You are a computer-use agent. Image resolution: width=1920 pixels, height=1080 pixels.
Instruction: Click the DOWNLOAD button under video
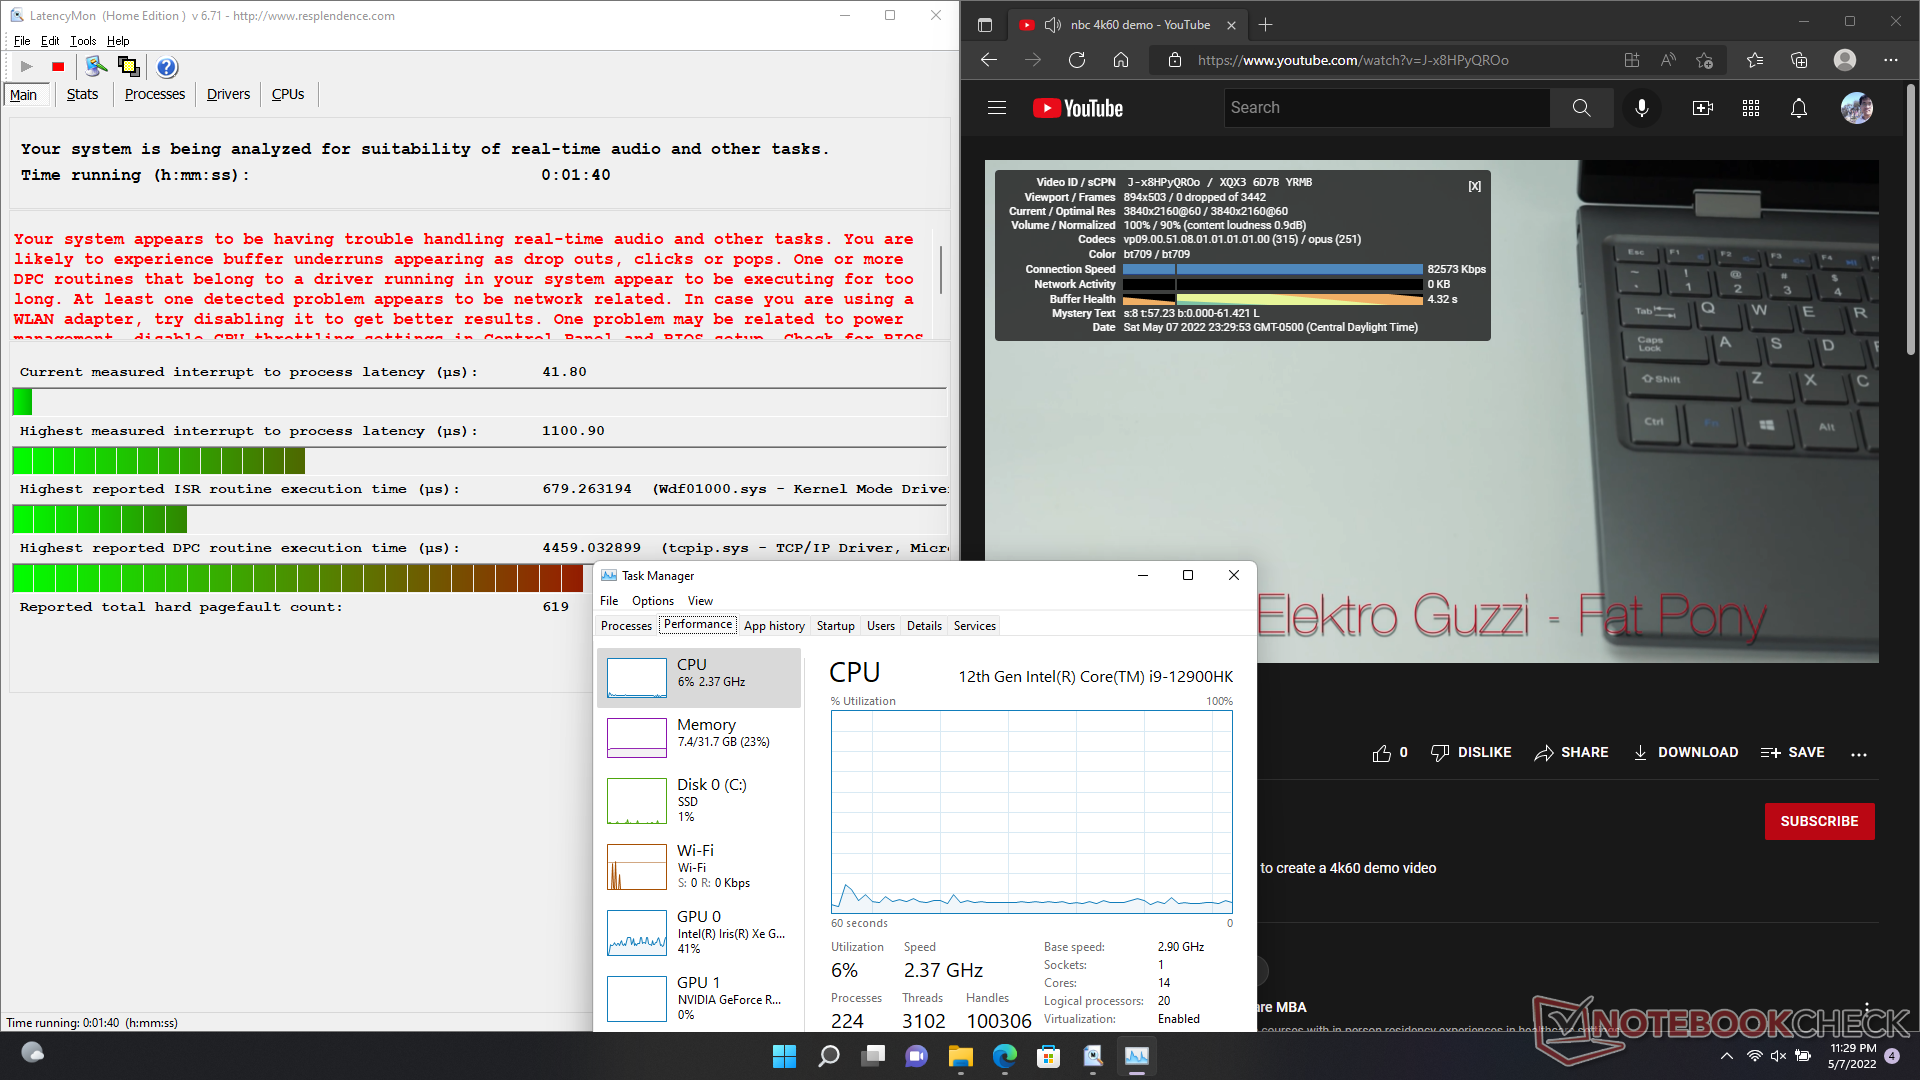[x=1686, y=753]
